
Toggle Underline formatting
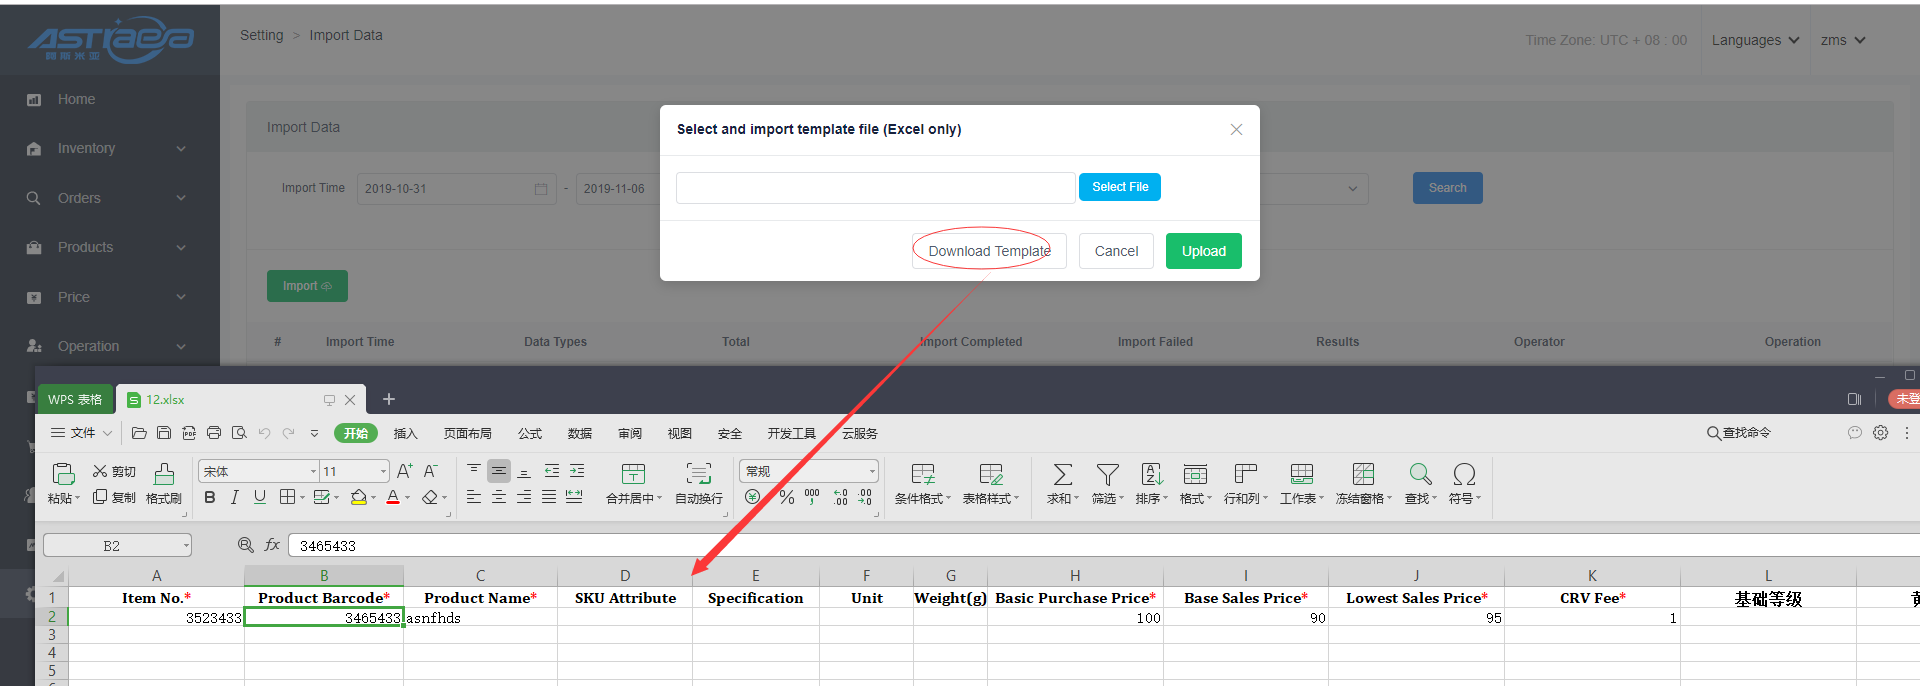click(260, 497)
